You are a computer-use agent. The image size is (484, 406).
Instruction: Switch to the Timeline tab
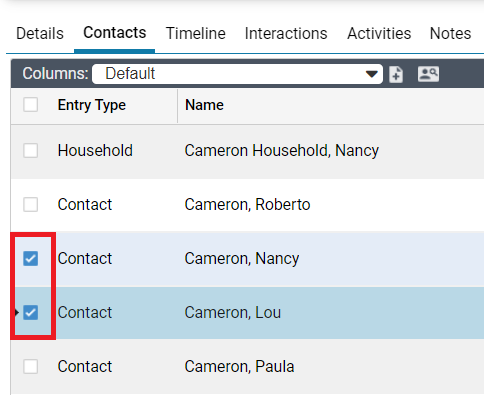(196, 34)
